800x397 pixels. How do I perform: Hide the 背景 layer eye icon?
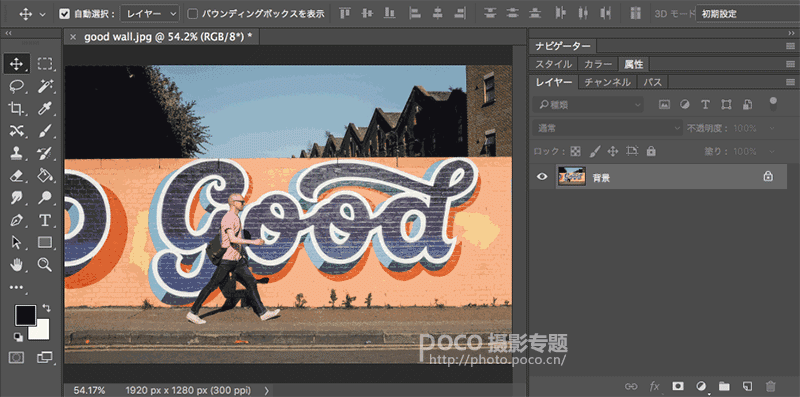pyautogui.click(x=542, y=177)
